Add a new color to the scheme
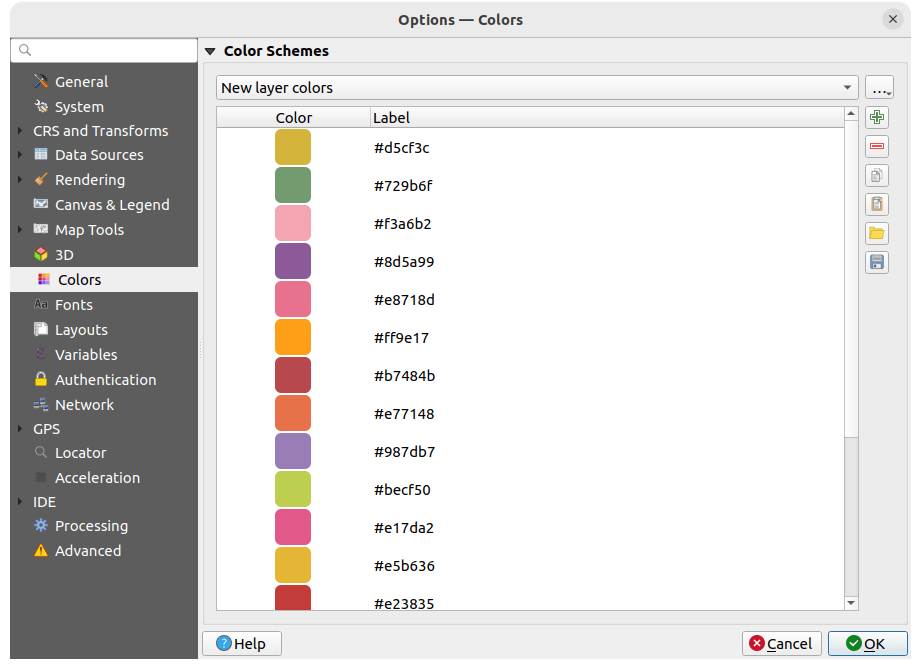This screenshot has height=669, width=921. click(x=876, y=117)
